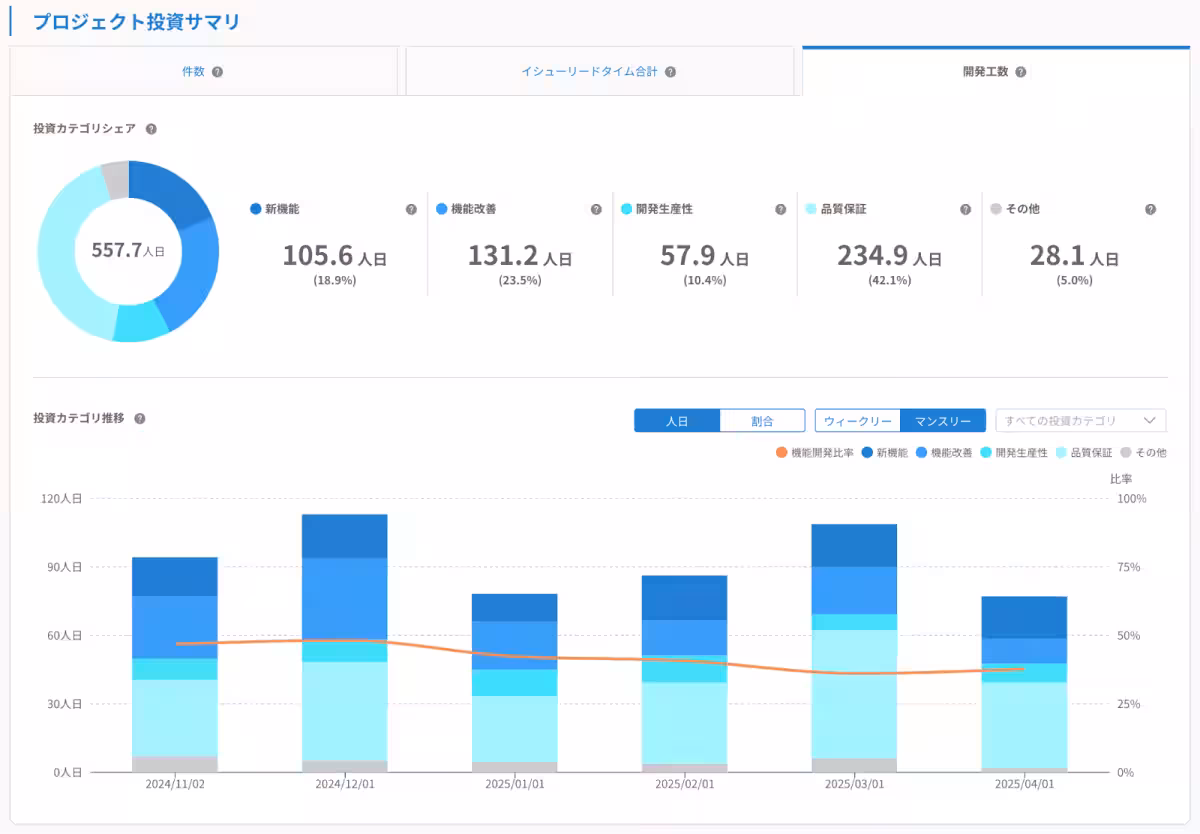Click 品質保証 legend color swatch

pos(1061,453)
